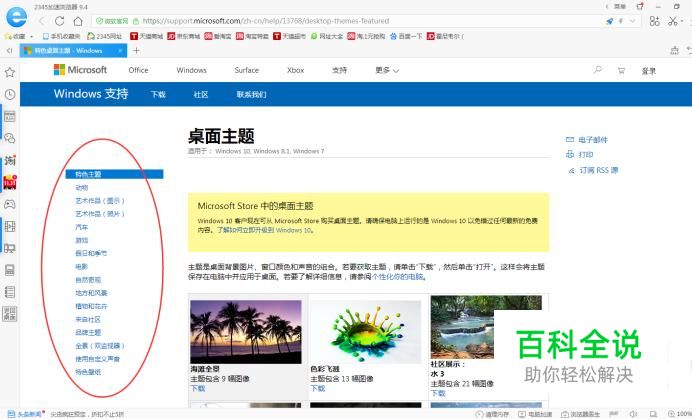692x419 pixels.
Task: Click the extensions grid plus icon
Action: pyautogui.click(x=654, y=21)
